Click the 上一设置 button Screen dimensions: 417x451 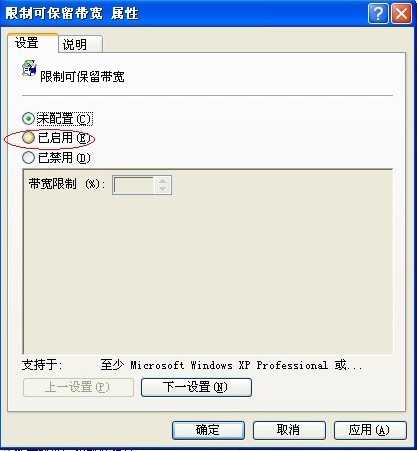[x=78, y=387]
